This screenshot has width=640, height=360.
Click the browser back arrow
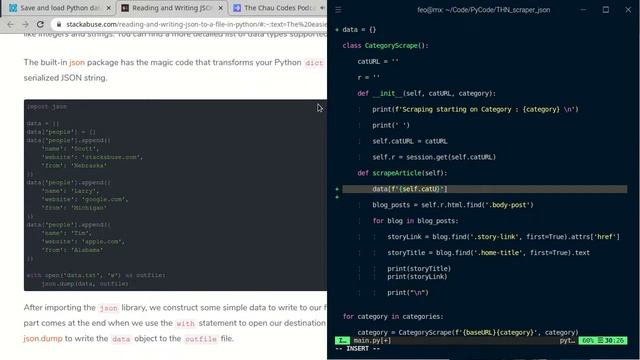[11, 24]
